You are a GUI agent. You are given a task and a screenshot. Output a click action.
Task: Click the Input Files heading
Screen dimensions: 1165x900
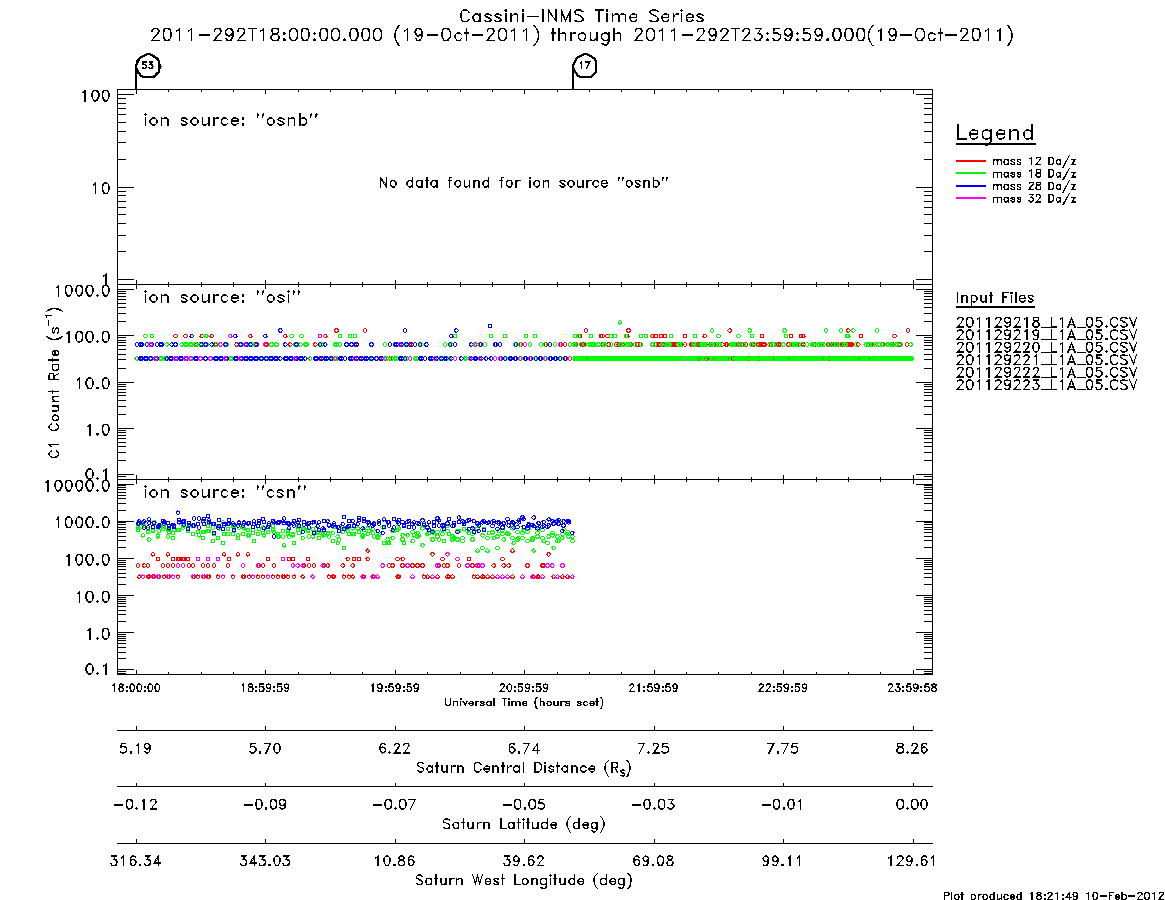point(995,298)
